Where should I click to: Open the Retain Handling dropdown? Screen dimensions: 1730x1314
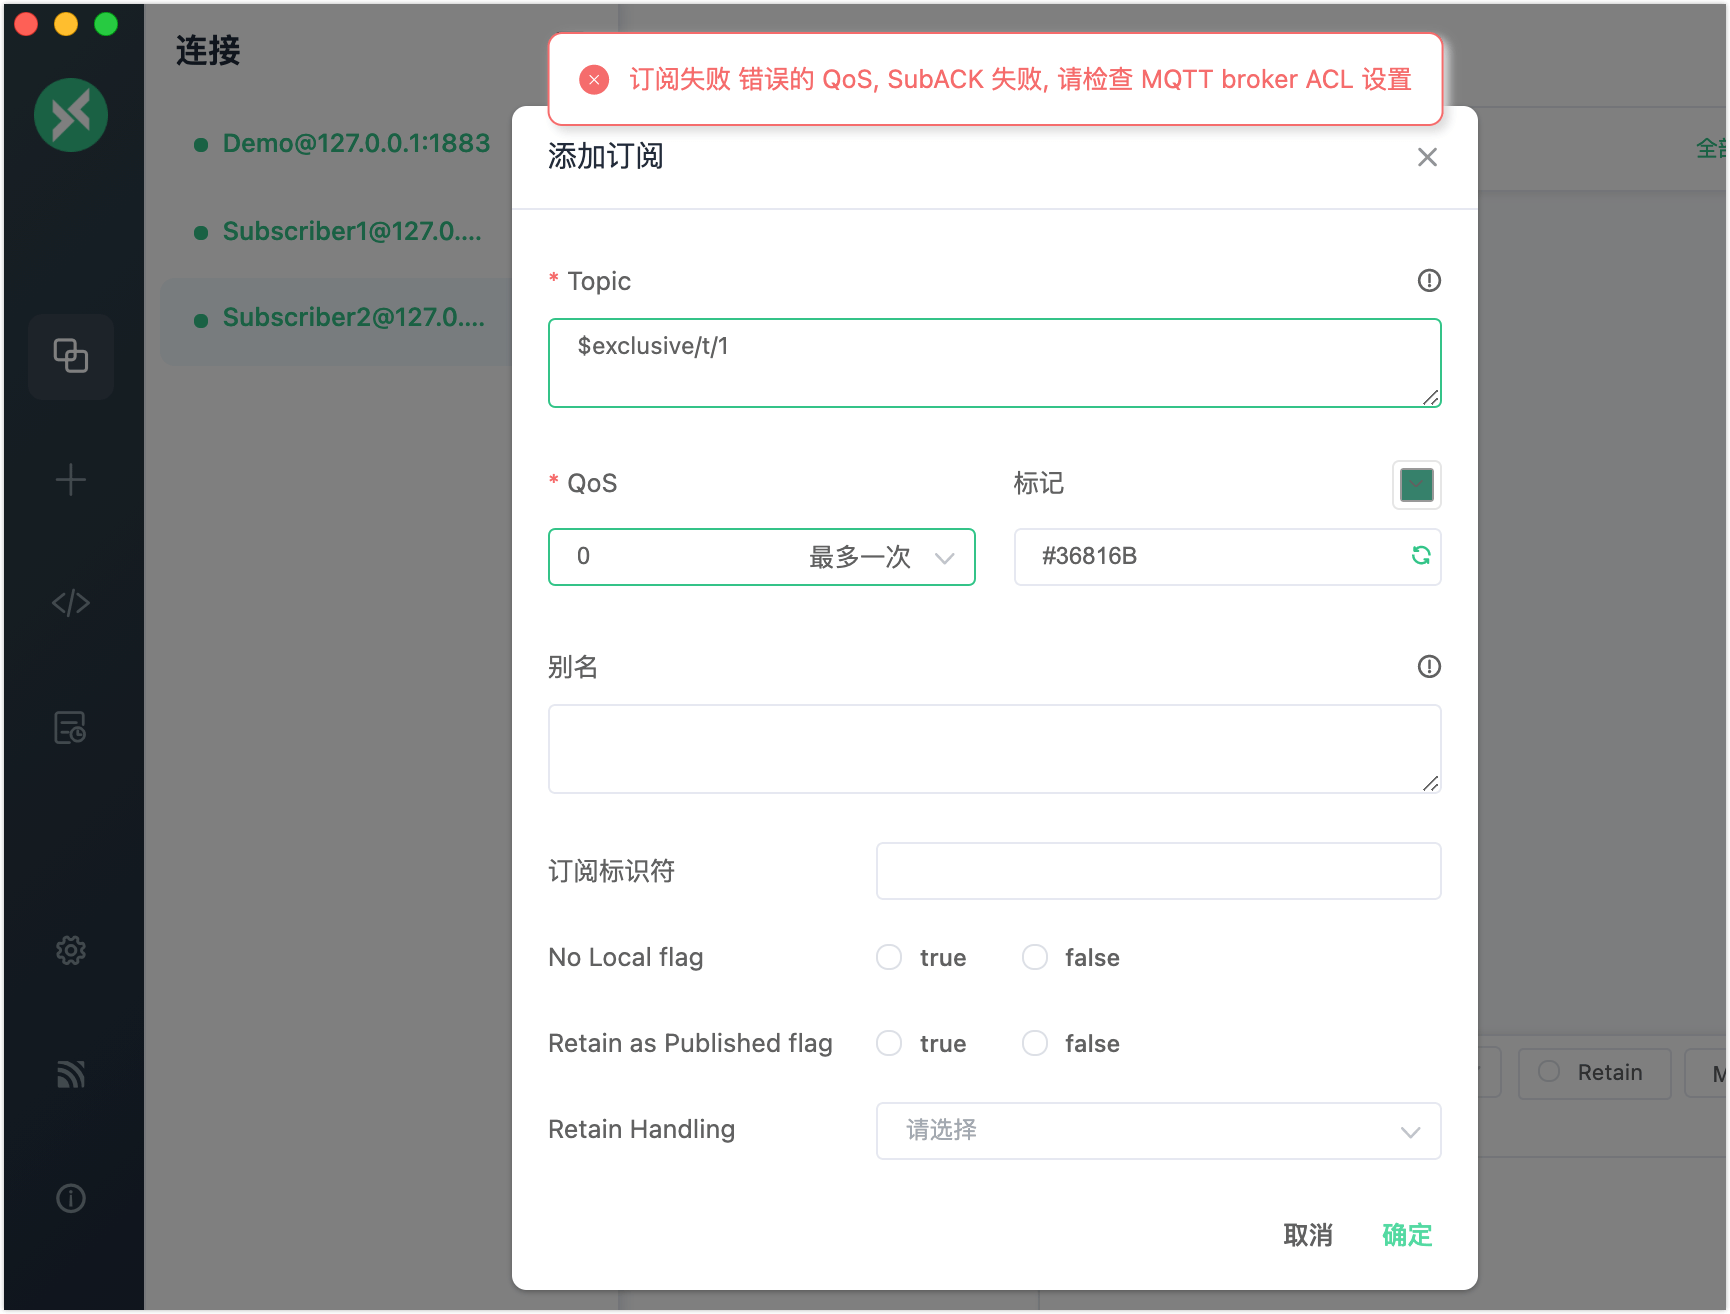1158,1131
